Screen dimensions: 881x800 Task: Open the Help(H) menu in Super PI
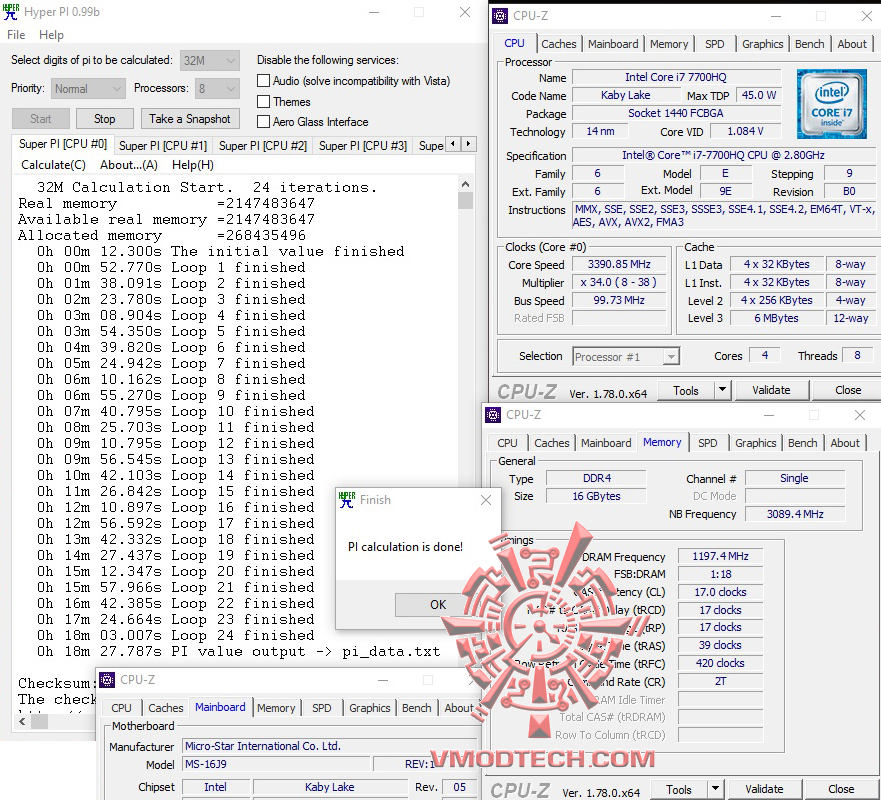pyautogui.click(x=193, y=165)
